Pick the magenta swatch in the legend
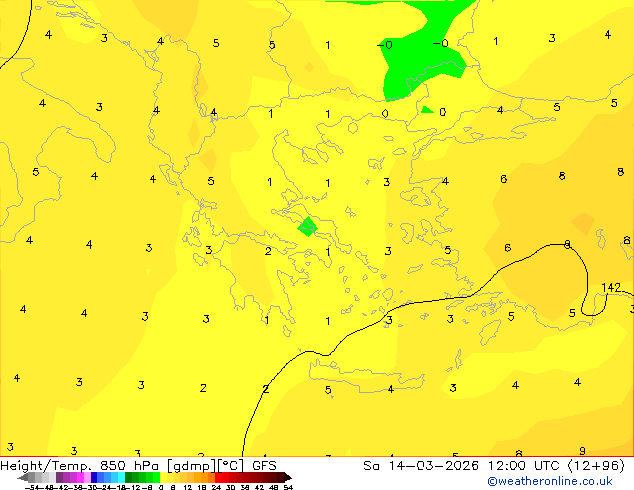Screen dimensions: 634x490 [x=80, y=477]
